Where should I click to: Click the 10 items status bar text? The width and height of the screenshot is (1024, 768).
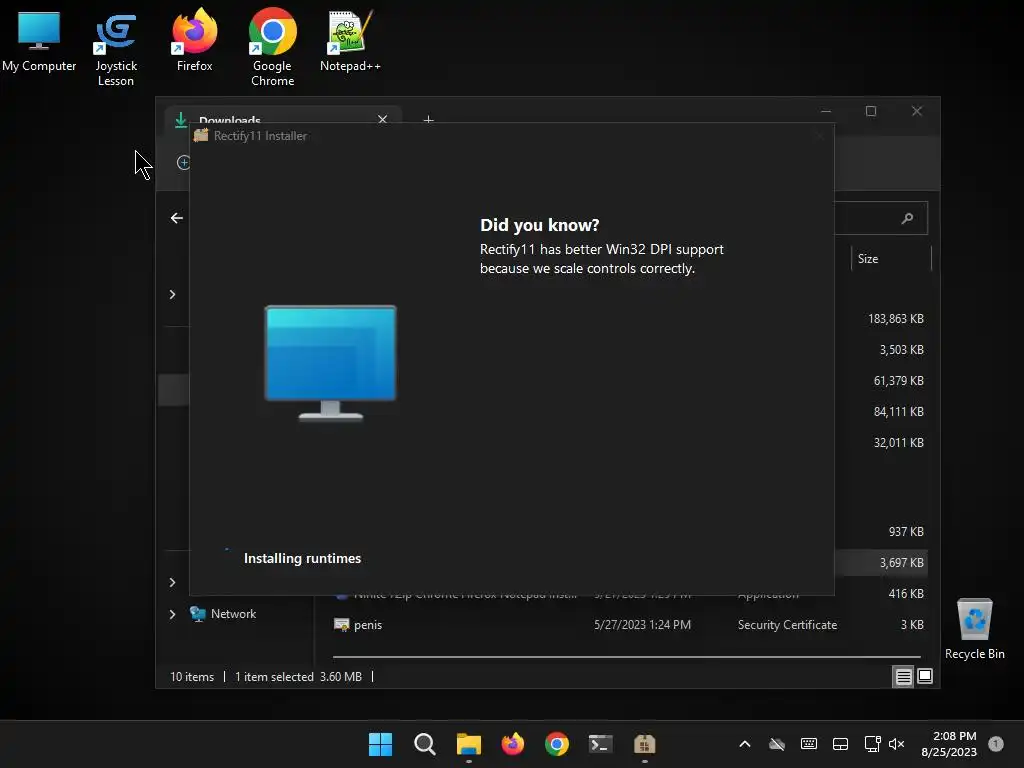pos(192,677)
